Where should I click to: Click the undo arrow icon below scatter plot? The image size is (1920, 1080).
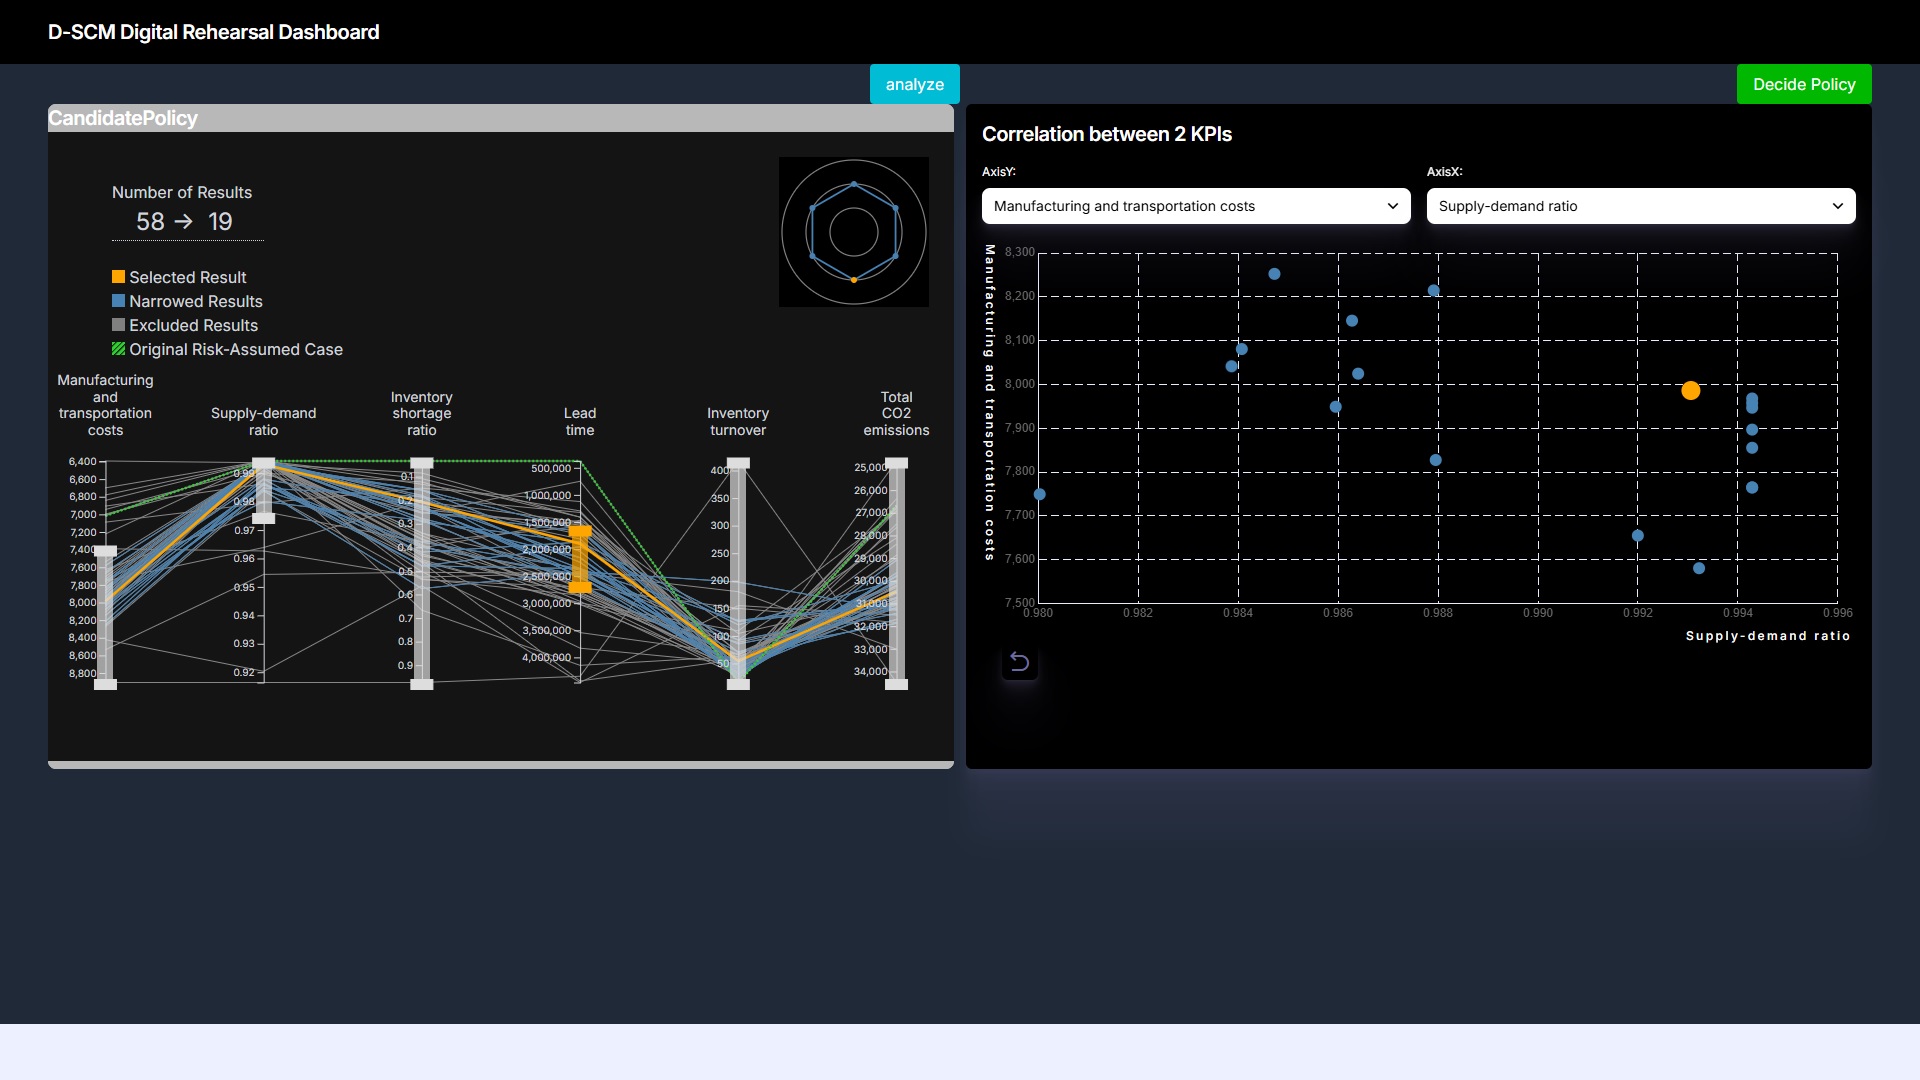tap(1019, 662)
